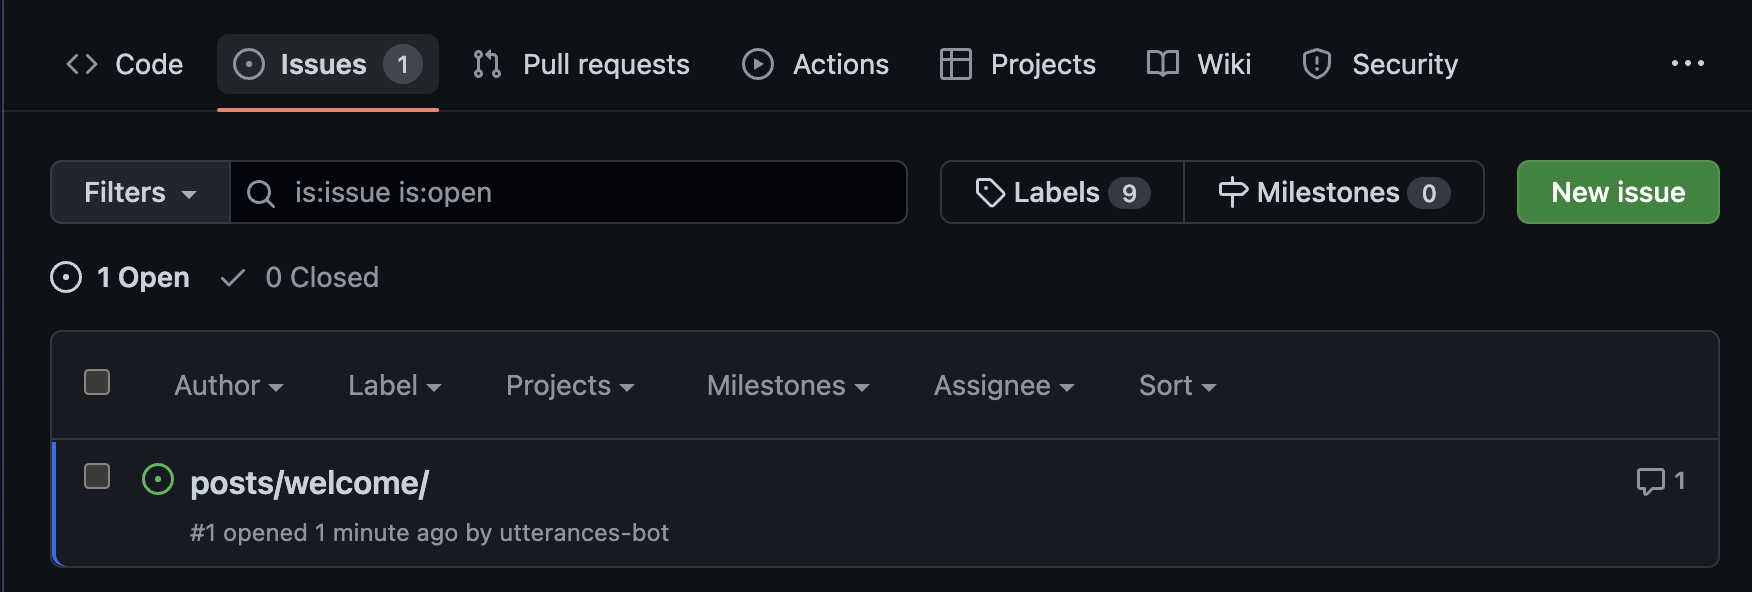Image resolution: width=1752 pixels, height=592 pixels.
Task: Click the magnifier icon in the search box
Action: 261,193
